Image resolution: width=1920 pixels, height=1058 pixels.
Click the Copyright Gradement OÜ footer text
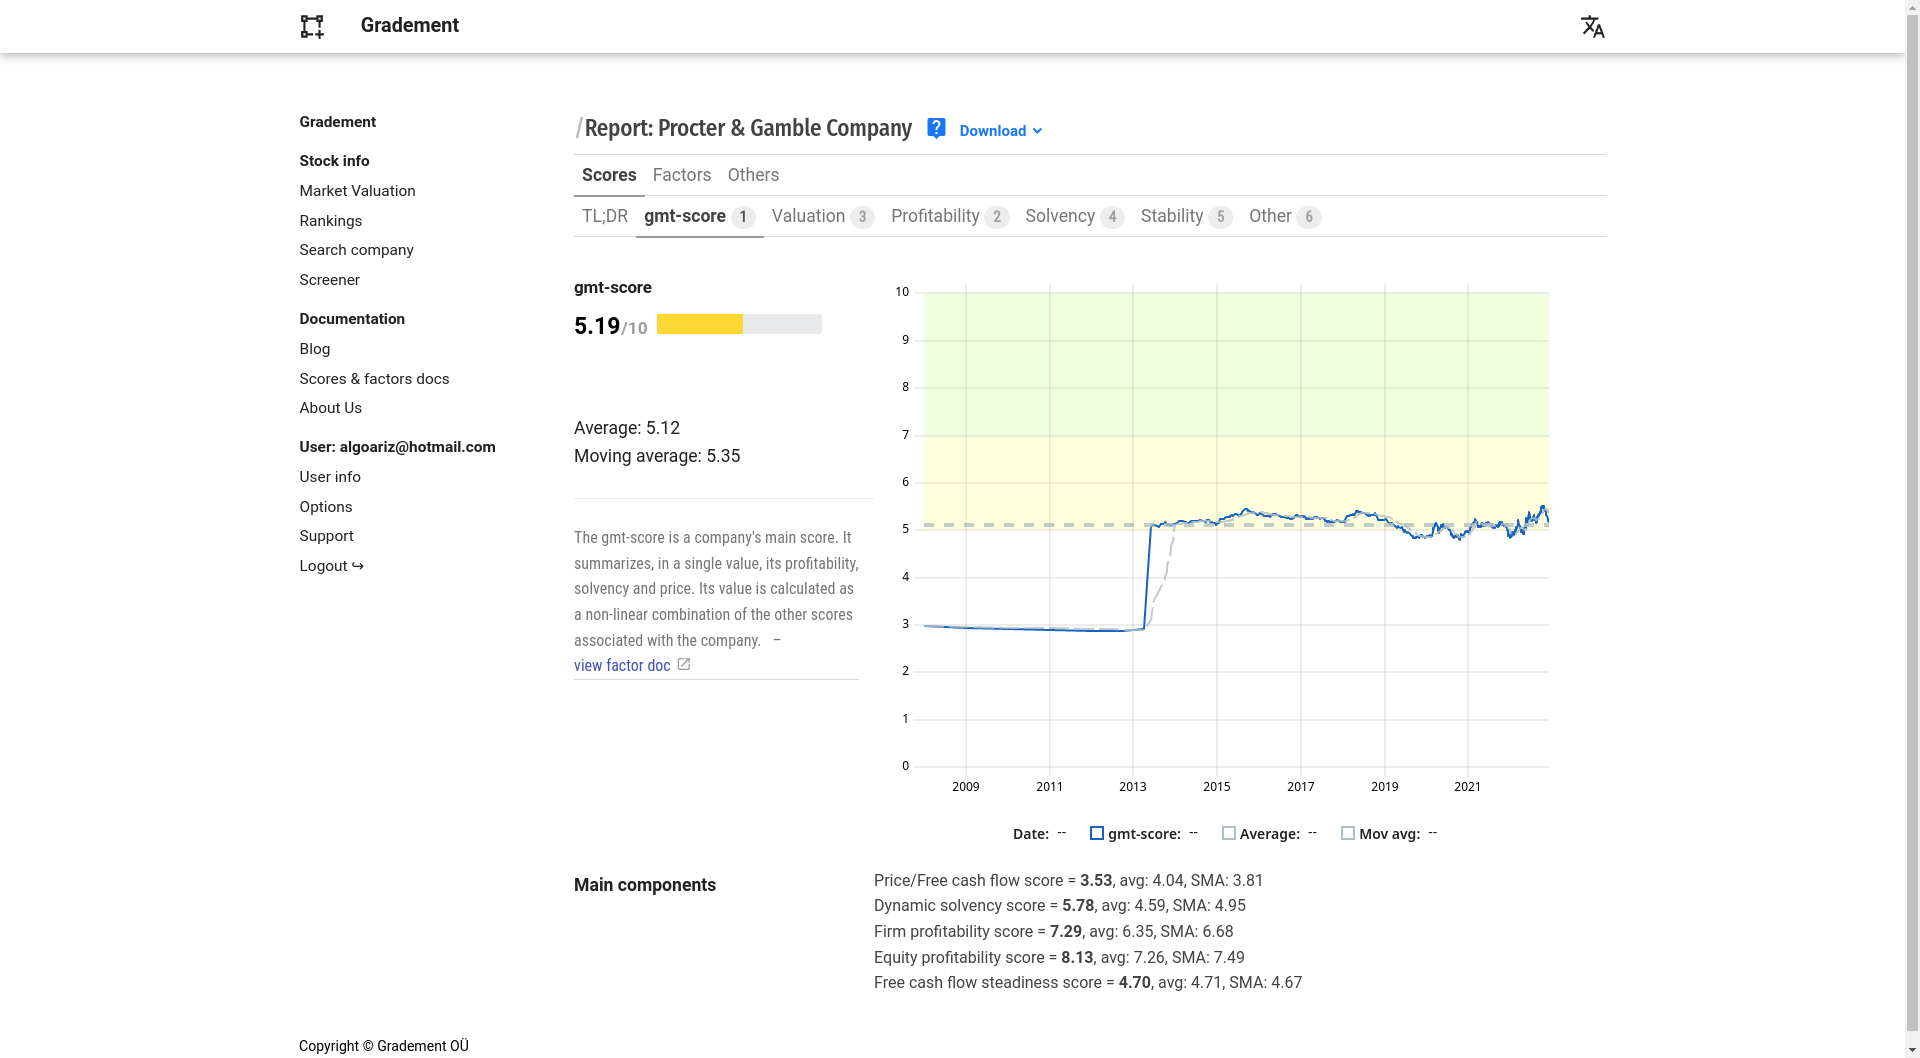coord(383,1046)
